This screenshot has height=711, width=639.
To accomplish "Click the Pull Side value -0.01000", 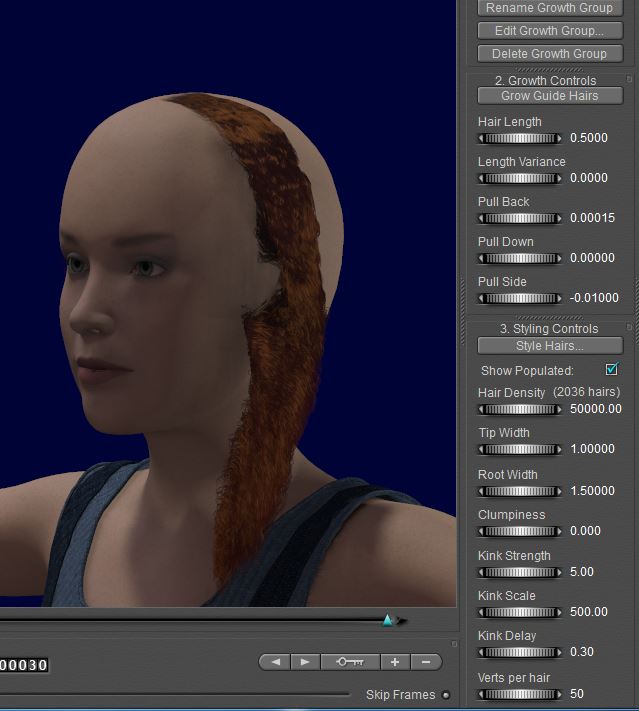I will point(594,298).
